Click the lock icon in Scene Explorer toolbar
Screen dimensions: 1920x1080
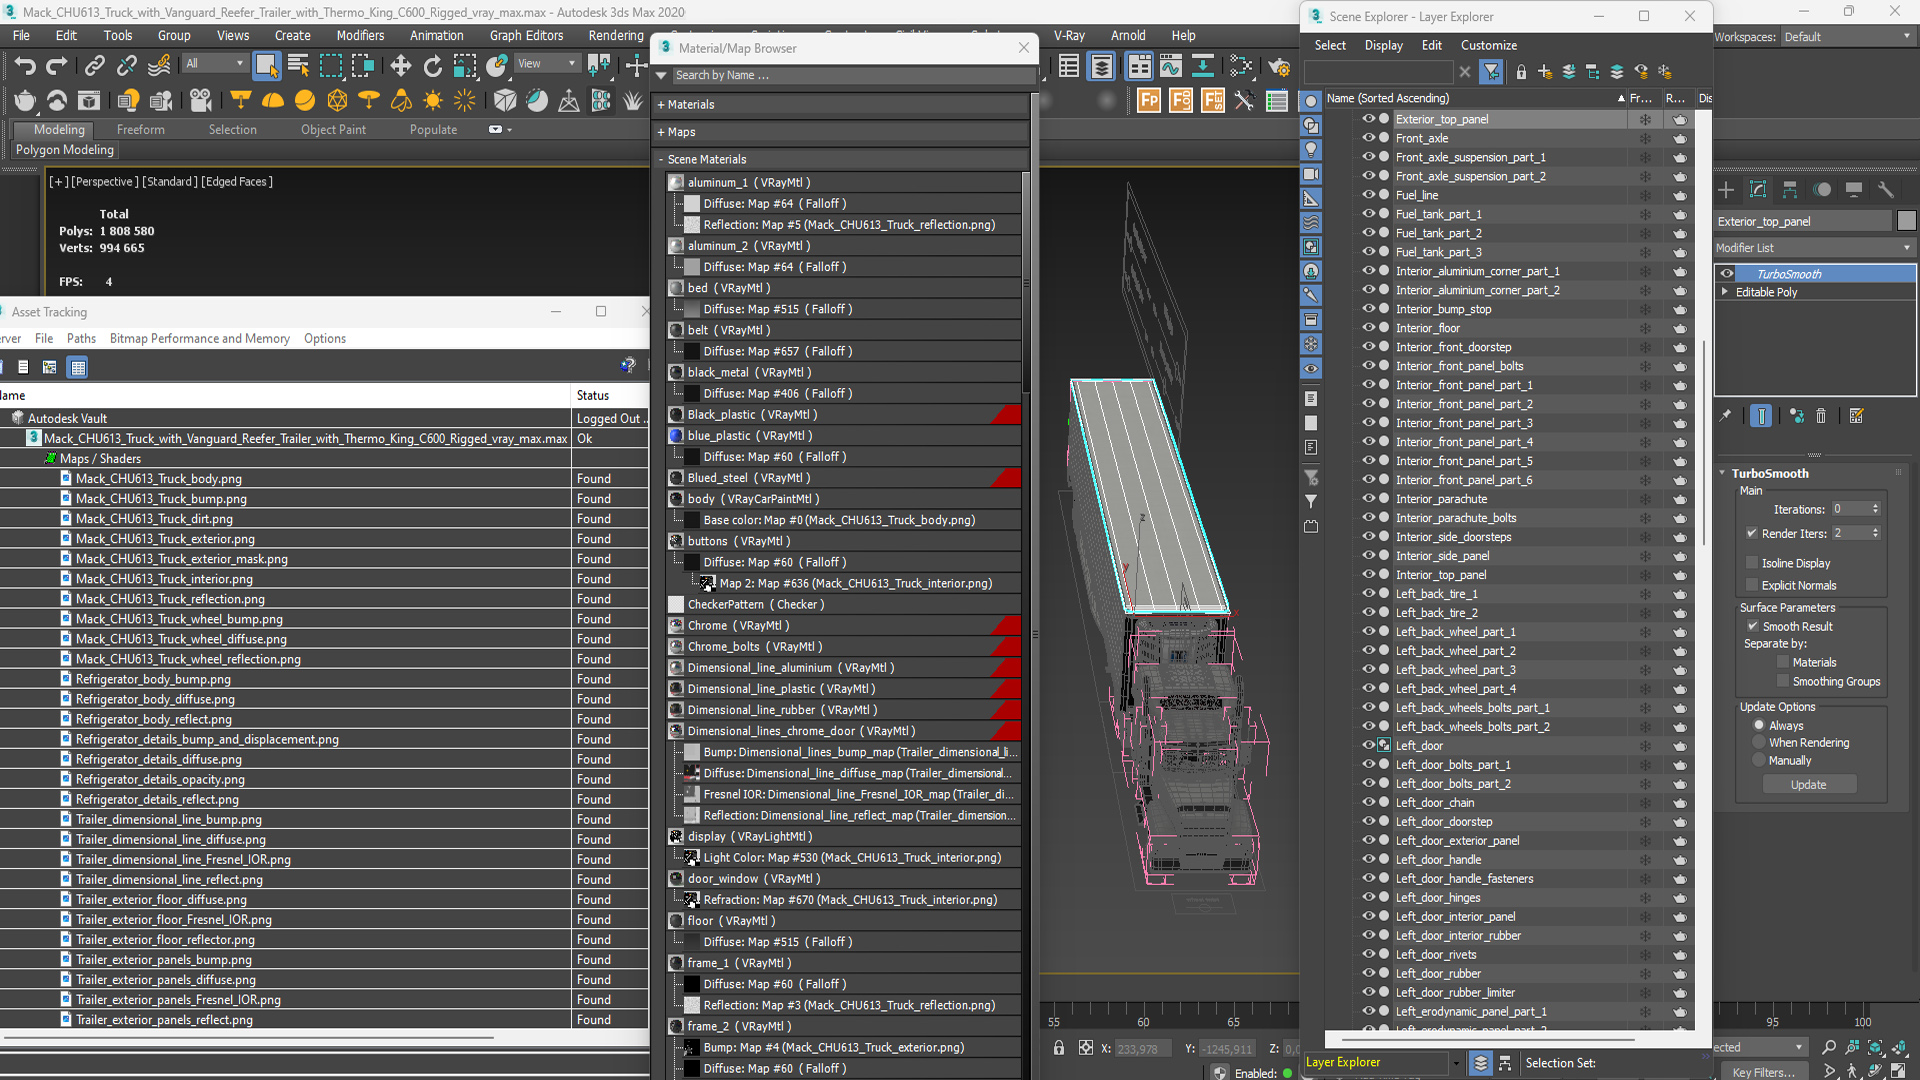1521,72
